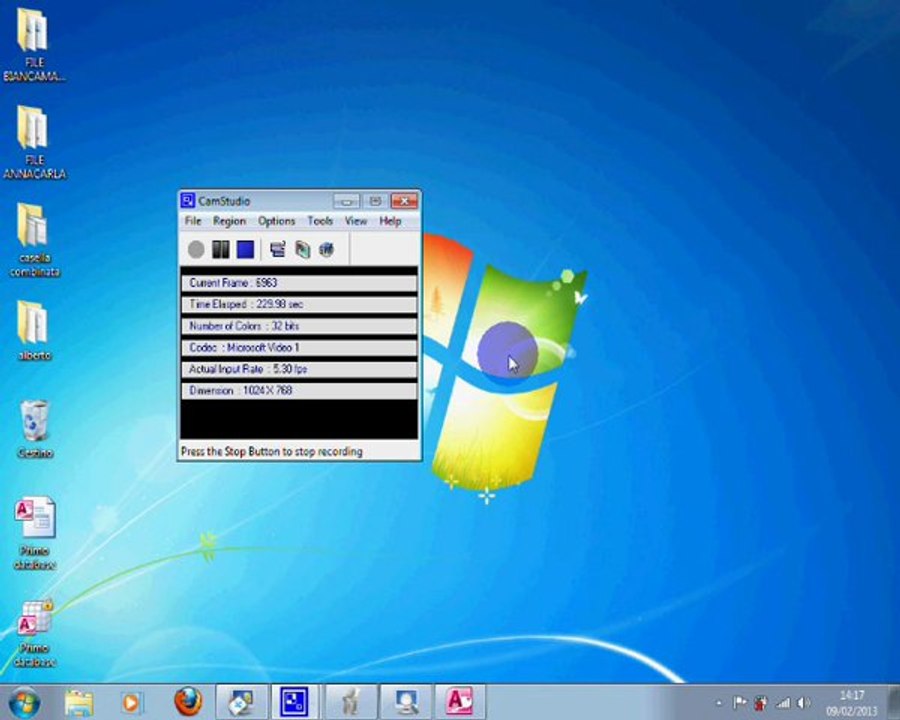Select the upper Primo database Access file

[34, 533]
